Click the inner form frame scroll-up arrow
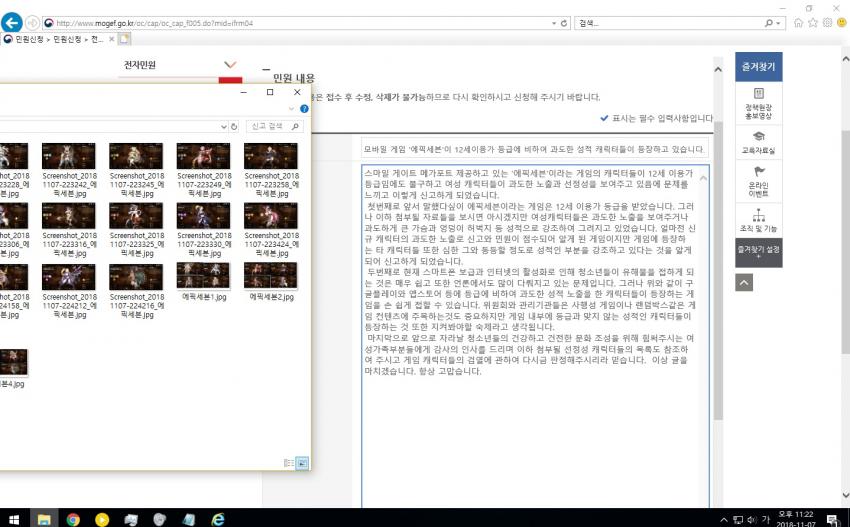The height and width of the screenshot is (527, 850). tap(718, 69)
